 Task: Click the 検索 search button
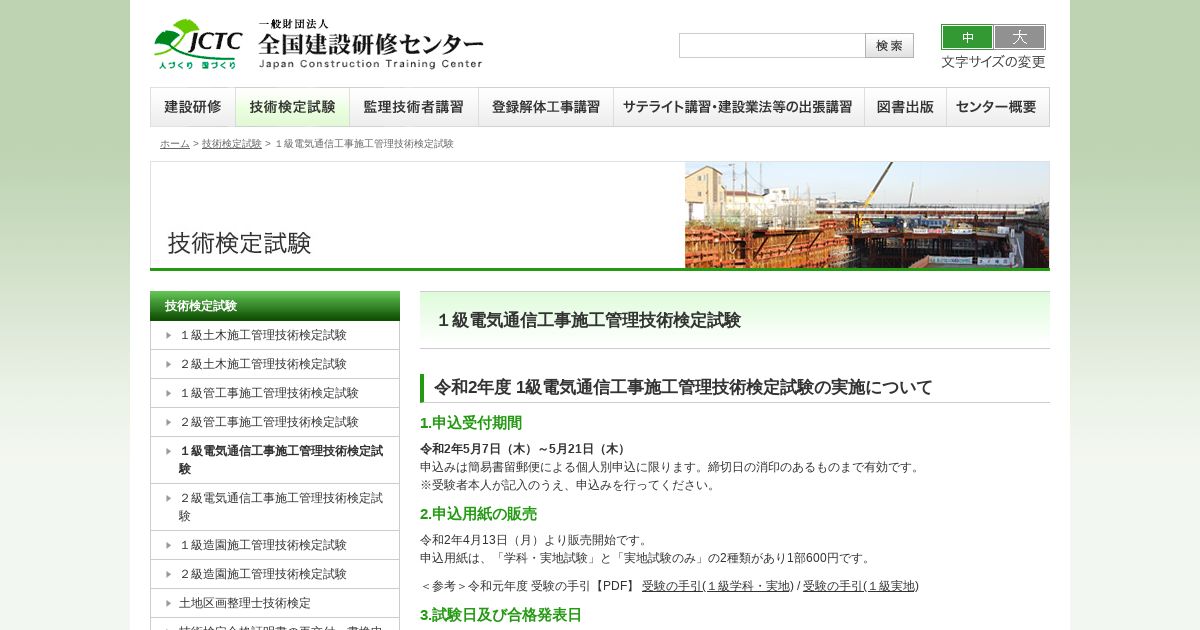point(889,46)
